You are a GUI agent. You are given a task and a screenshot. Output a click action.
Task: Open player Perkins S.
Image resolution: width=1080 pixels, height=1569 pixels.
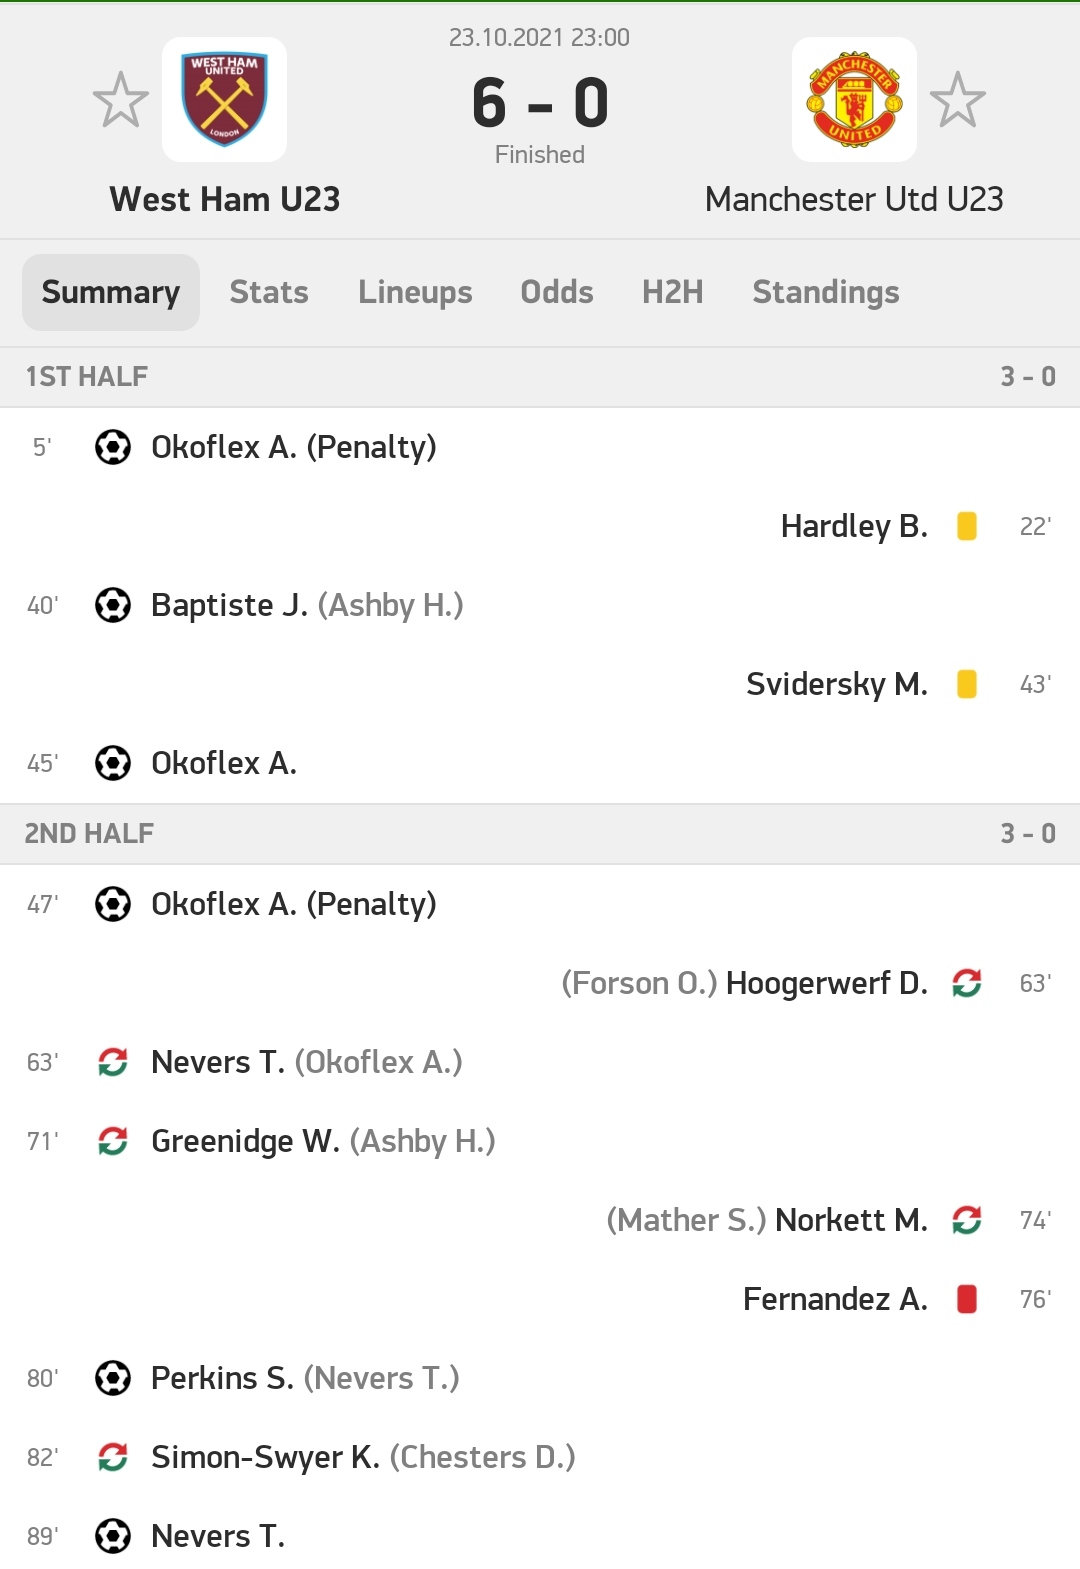coord(222,1378)
